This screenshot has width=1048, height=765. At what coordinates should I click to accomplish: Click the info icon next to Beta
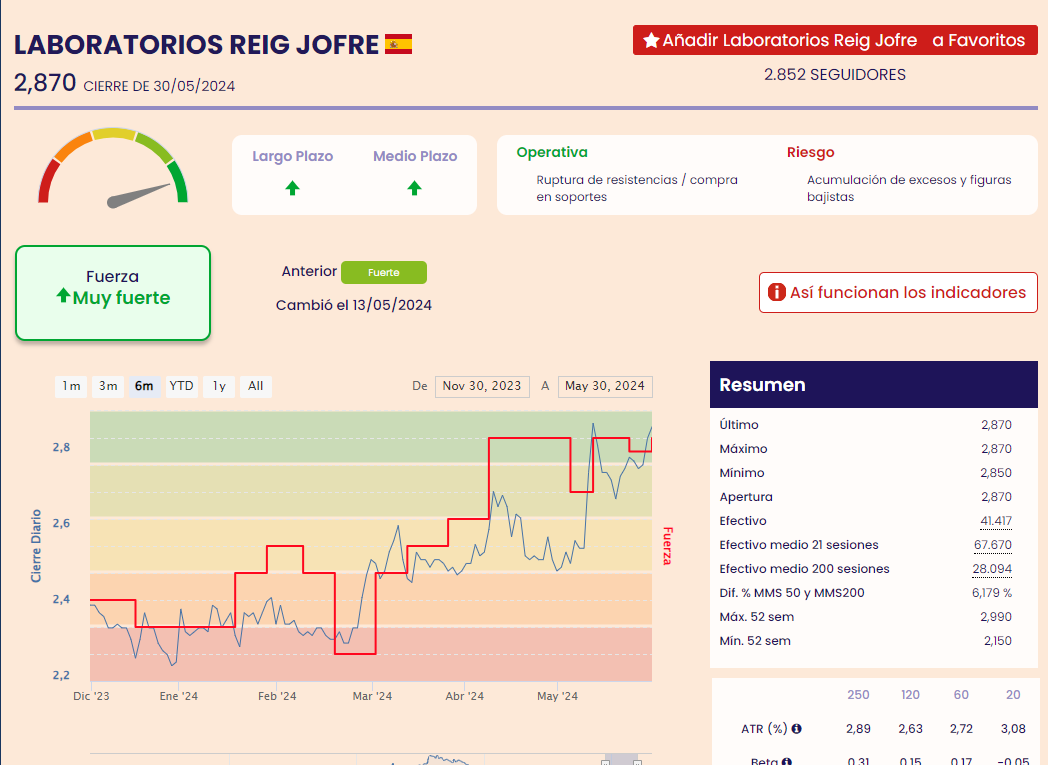click(x=787, y=761)
